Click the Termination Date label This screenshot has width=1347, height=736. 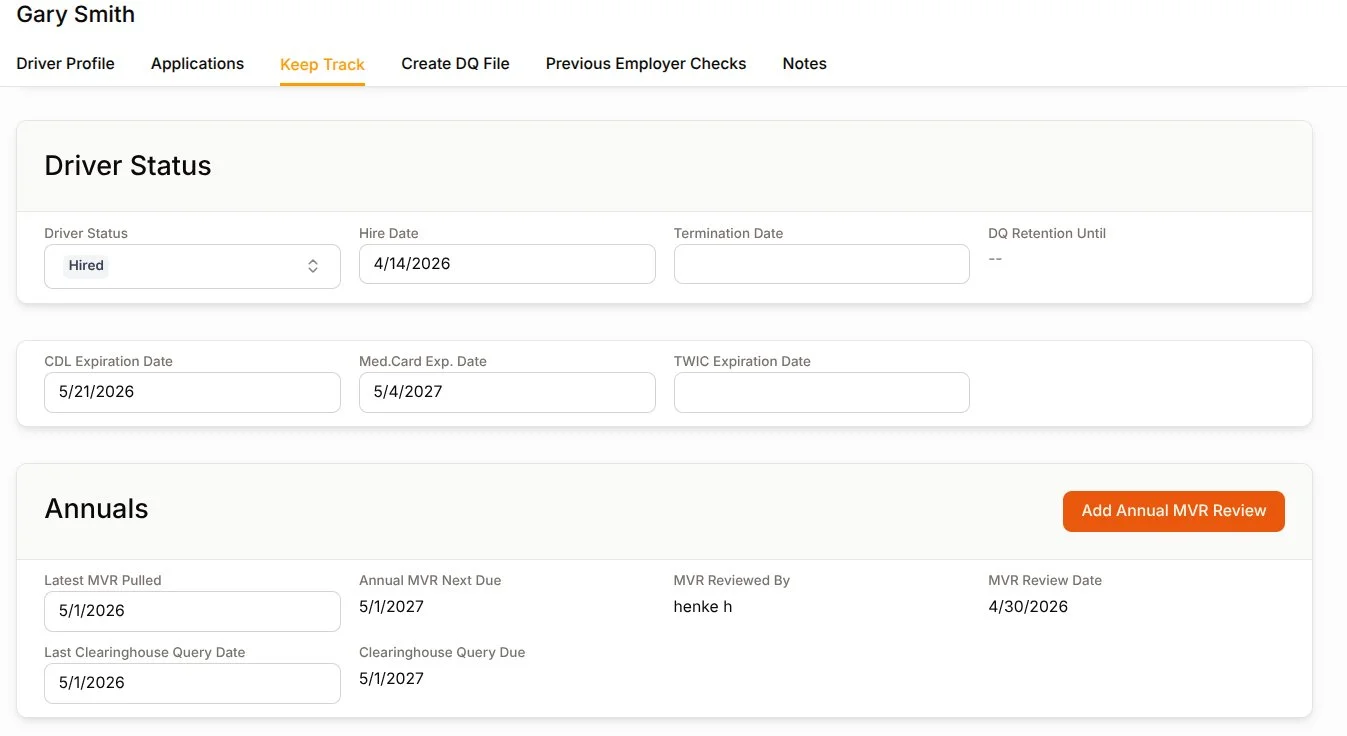point(728,233)
